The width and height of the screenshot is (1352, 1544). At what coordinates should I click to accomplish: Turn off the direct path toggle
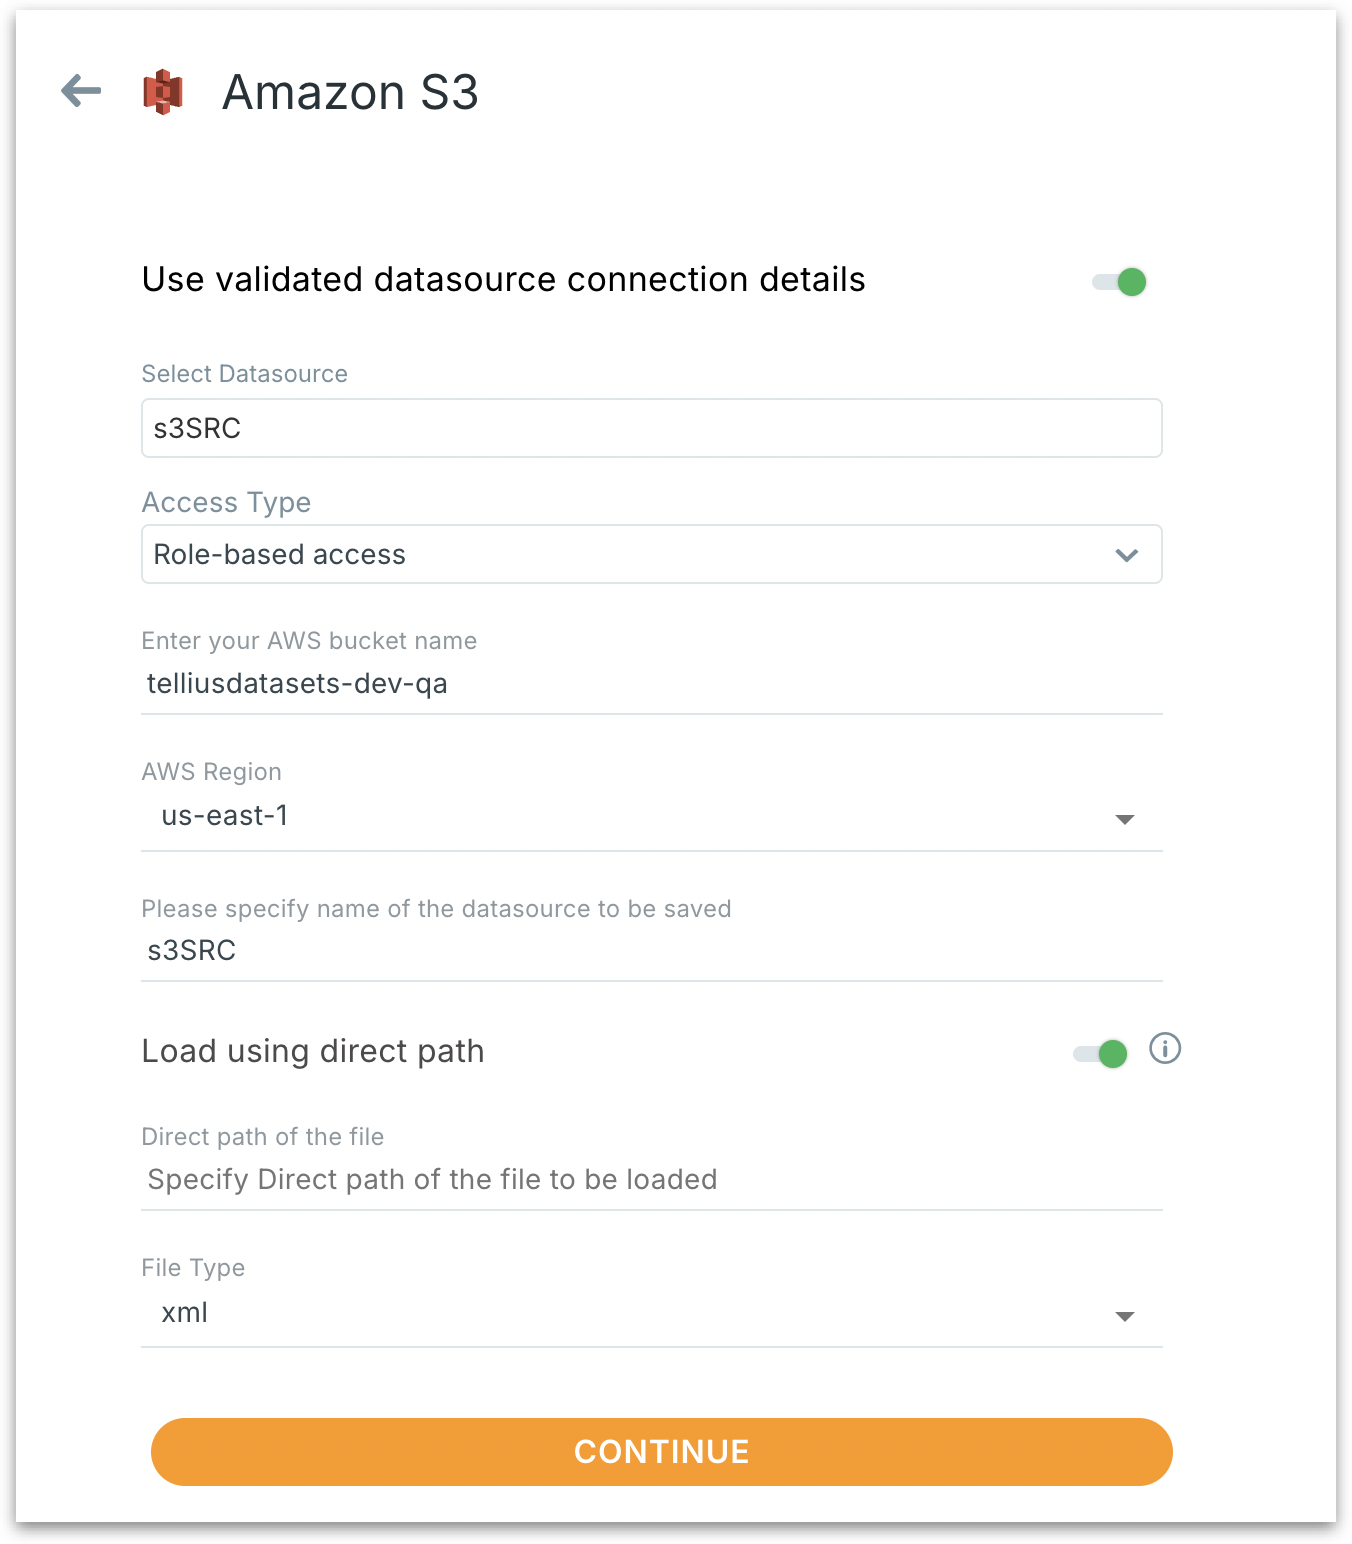coord(1101,1053)
